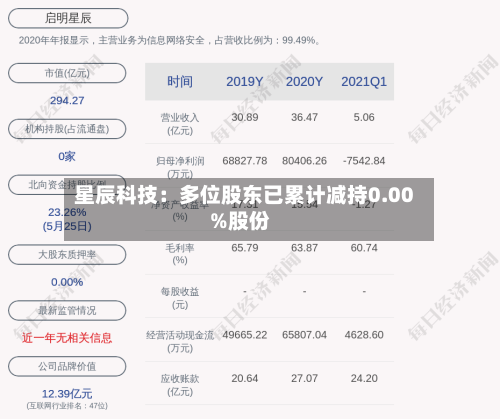Click the 互联网行业排名：47位 note
Image resolution: width=500 pixels, height=419 pixels.
[x=67, y=406]
